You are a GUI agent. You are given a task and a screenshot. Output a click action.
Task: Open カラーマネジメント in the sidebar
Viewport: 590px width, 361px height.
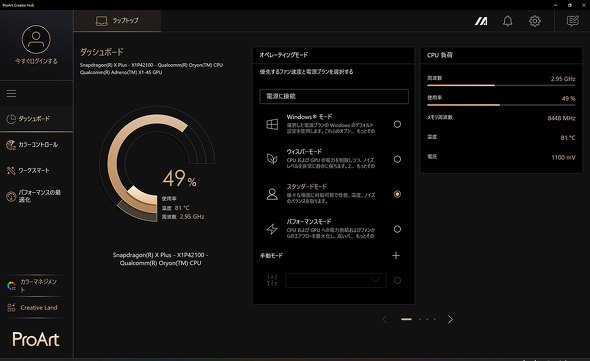36,285
